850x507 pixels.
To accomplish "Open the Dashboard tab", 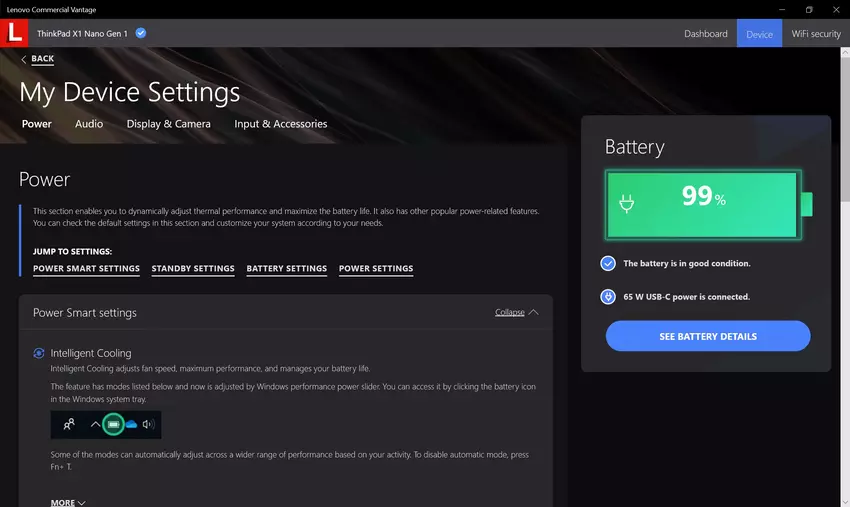I will tap(705, 34).
